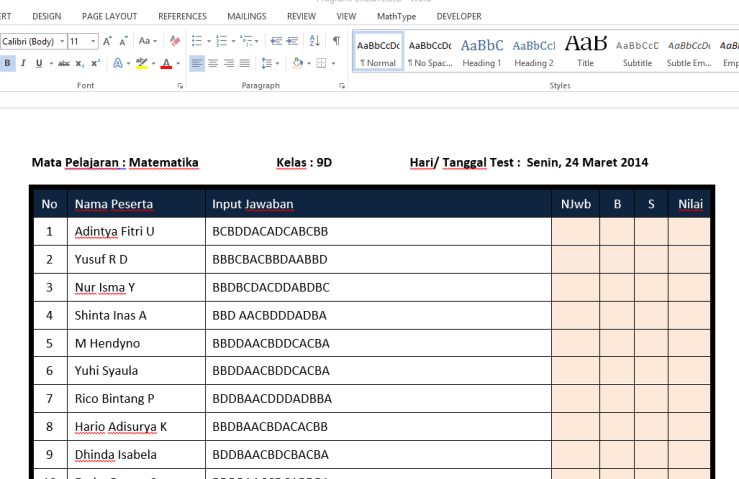Apply the red font color
Screen dimensions: 739x479
pyautogui.click(x=165, y=63)
